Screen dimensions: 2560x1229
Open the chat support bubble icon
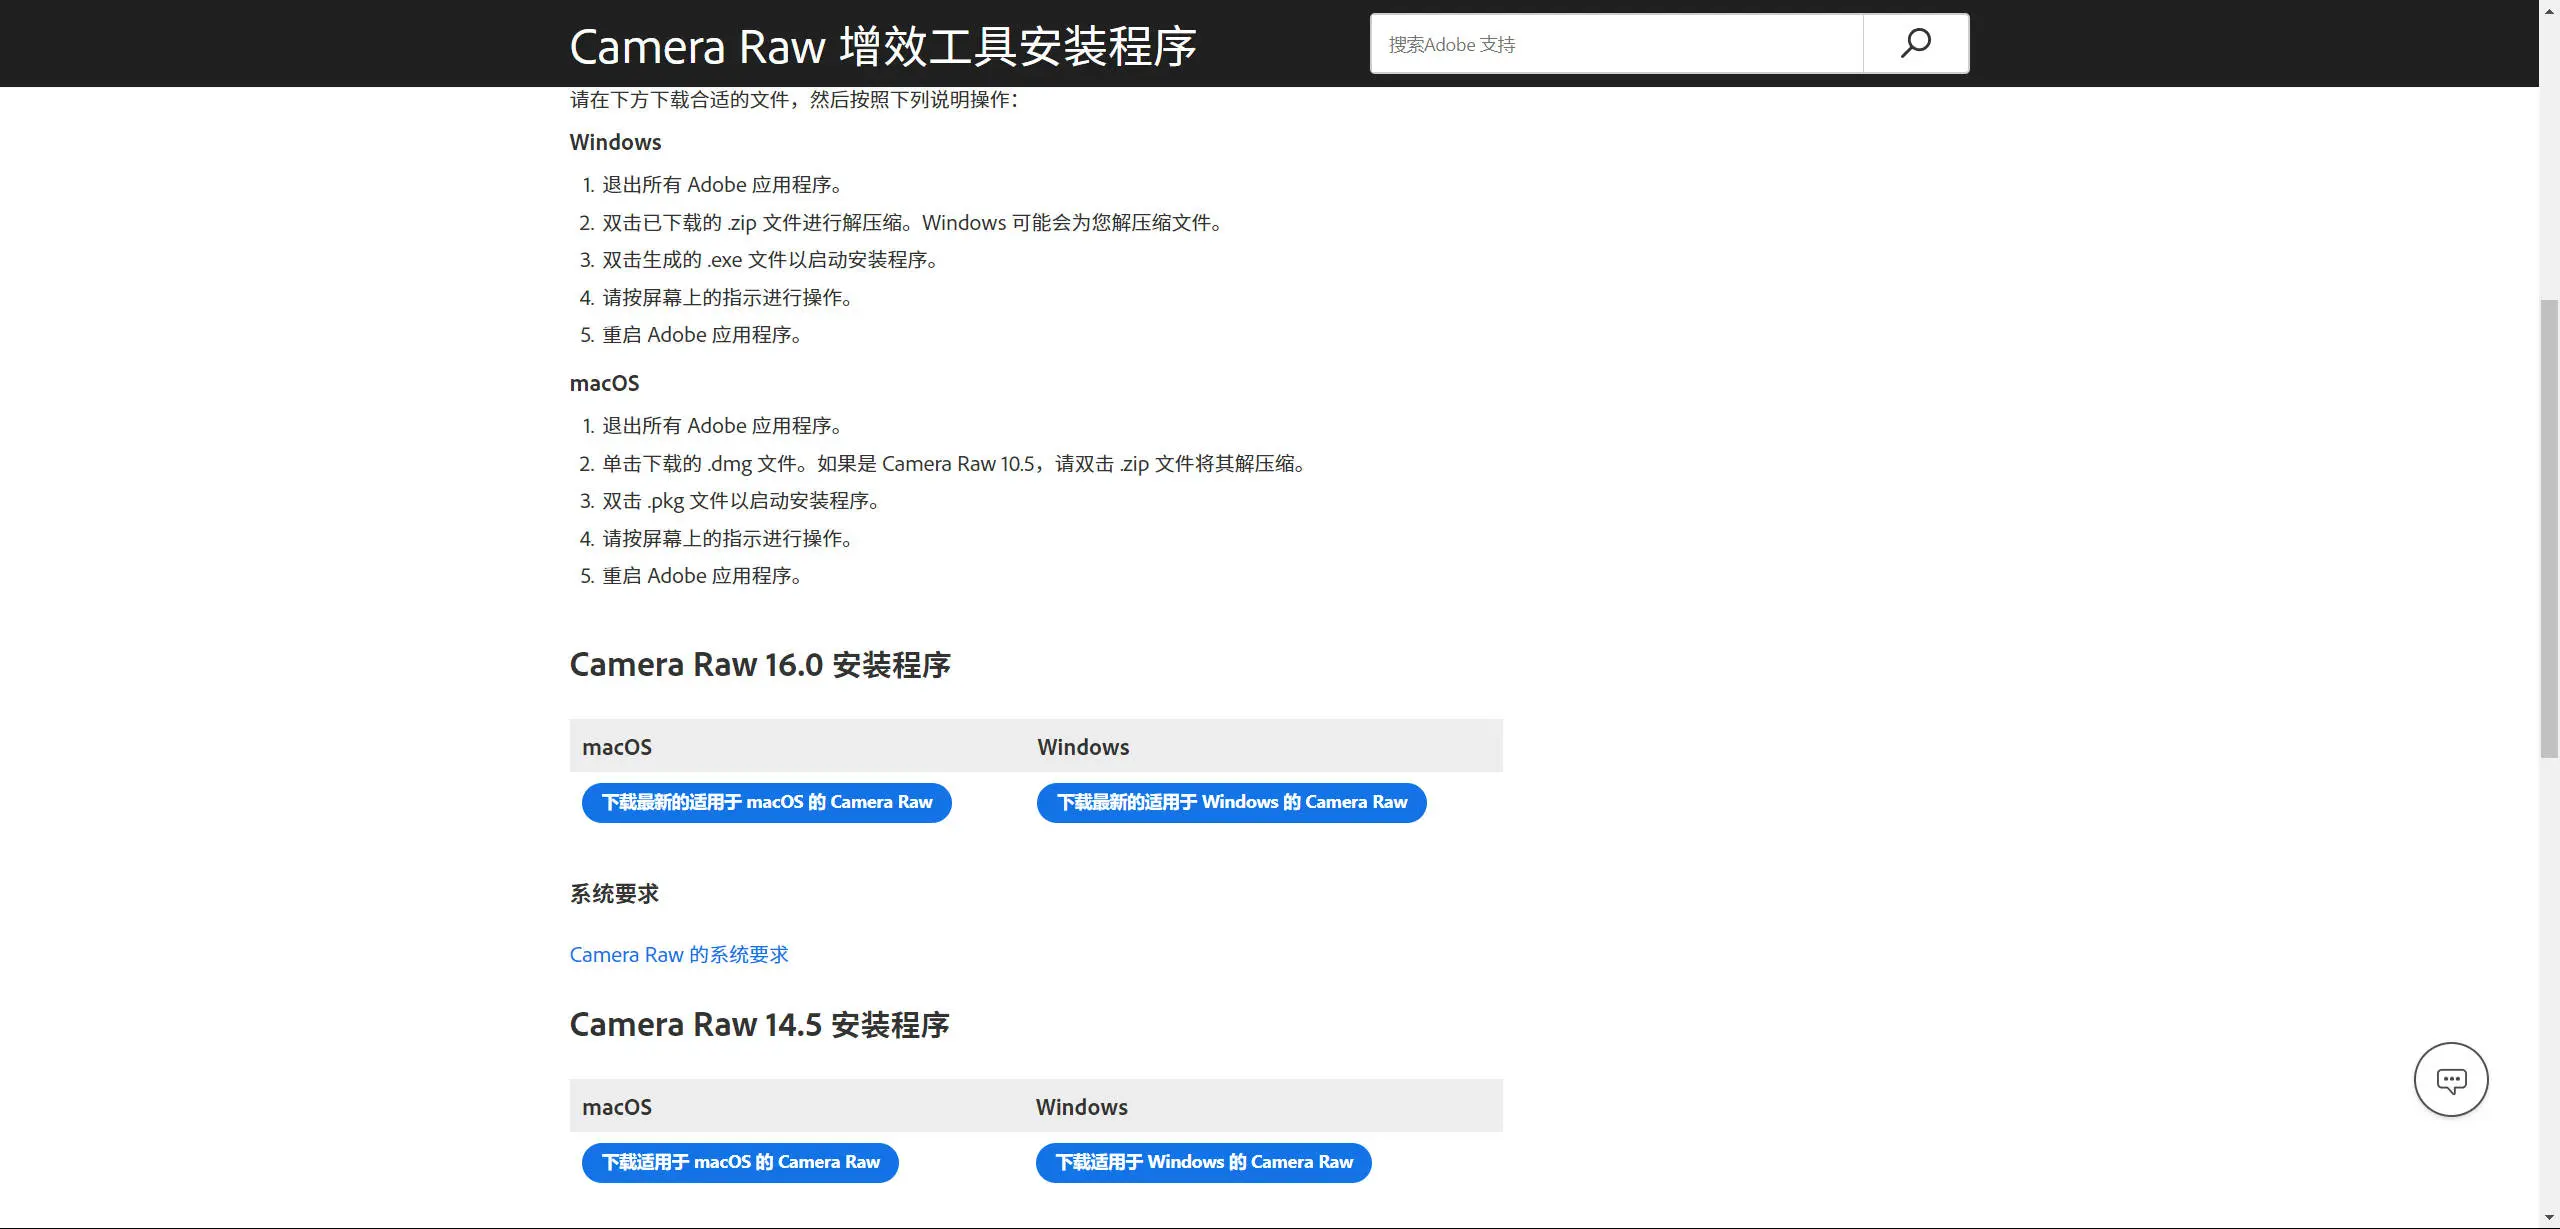[2451, 1079]
